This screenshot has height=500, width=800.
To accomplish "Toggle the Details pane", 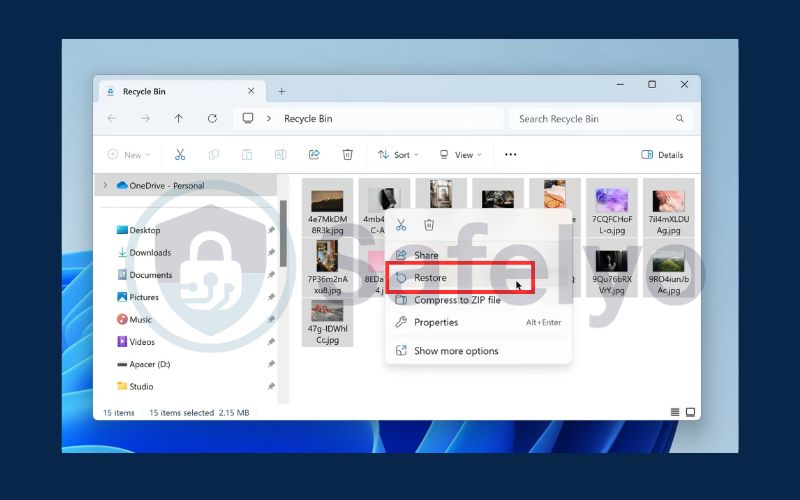I will pyautogui.click(x=662, y=155).
